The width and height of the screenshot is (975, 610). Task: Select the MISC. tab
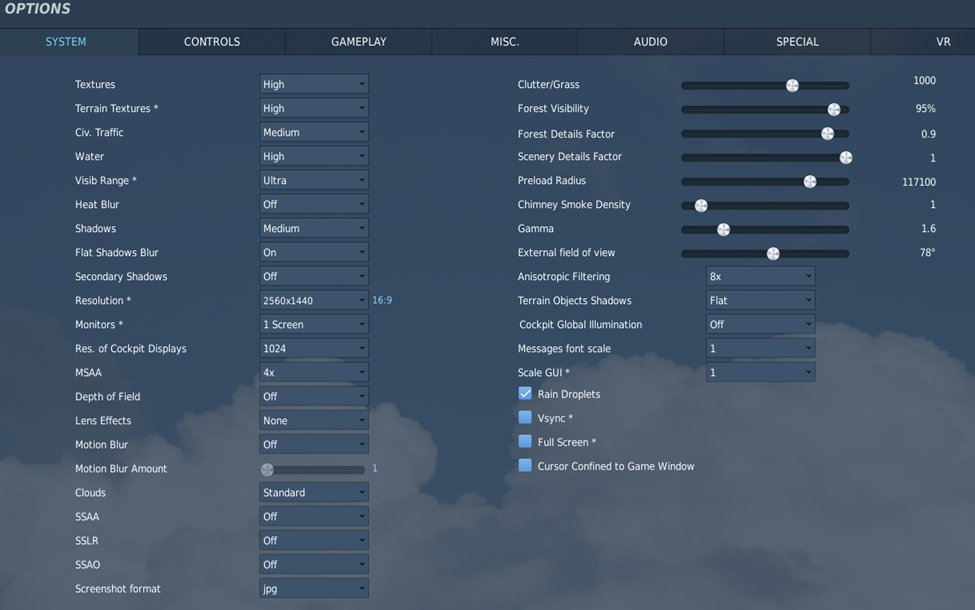point(504,42)
